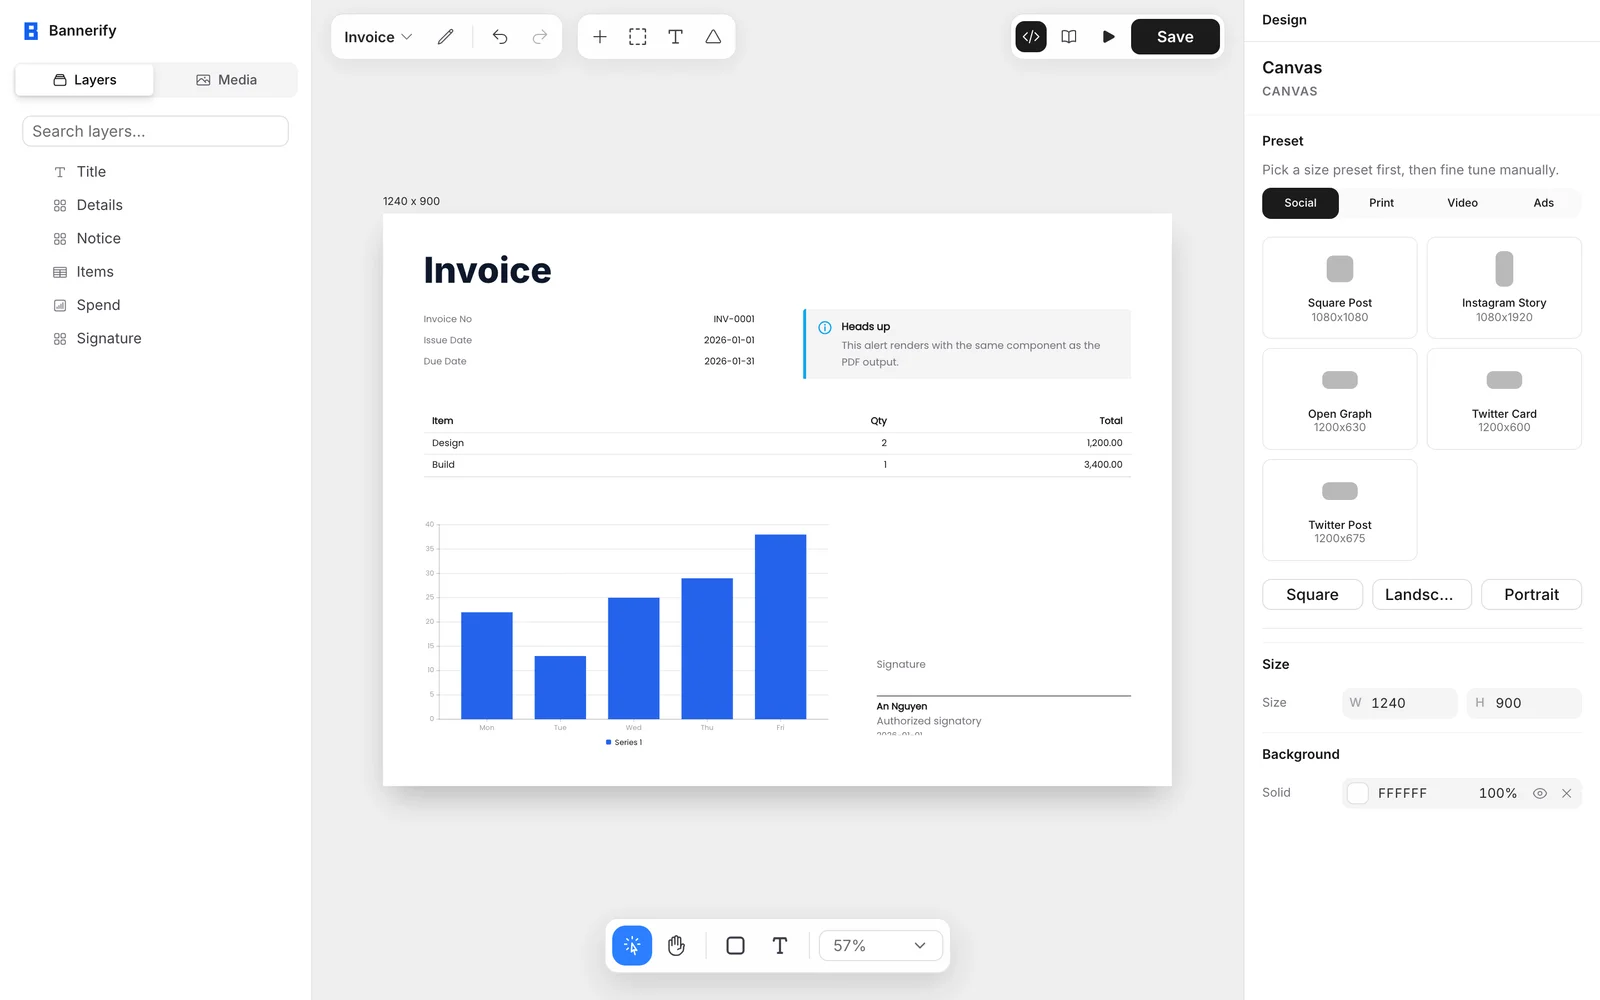
Task: Choose the Twitter Card preset
Action: pyautogui.click(x=1504, y=399)
